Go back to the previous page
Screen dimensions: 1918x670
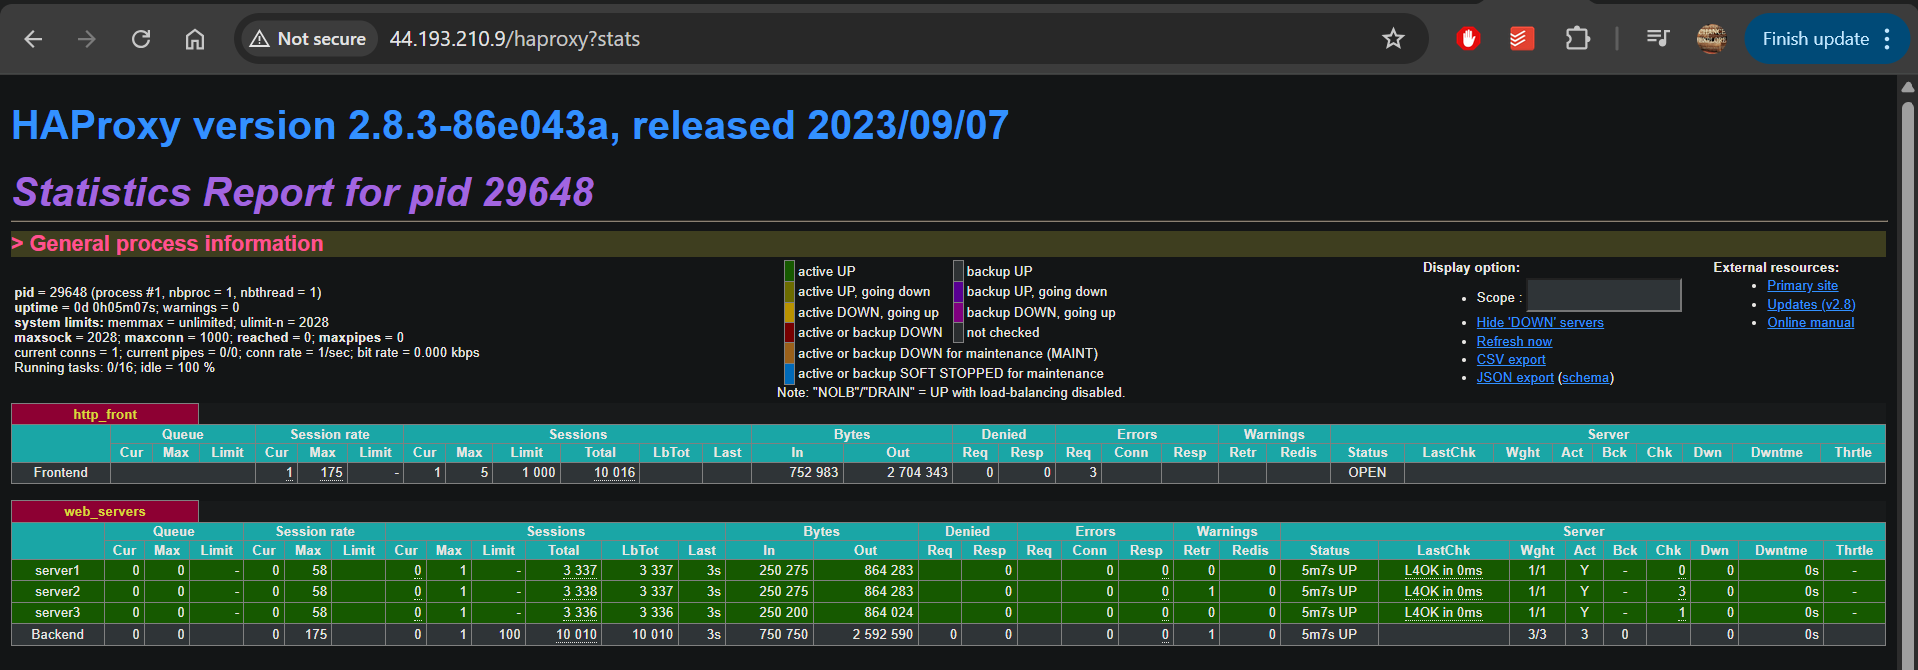33,39
